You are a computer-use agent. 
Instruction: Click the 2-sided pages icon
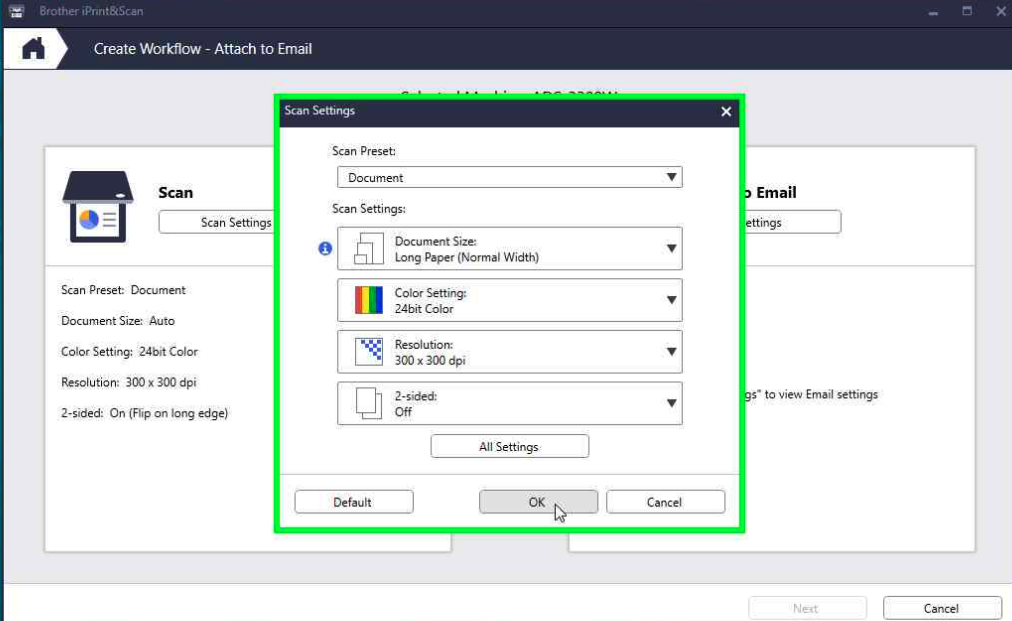click(369, 403)
